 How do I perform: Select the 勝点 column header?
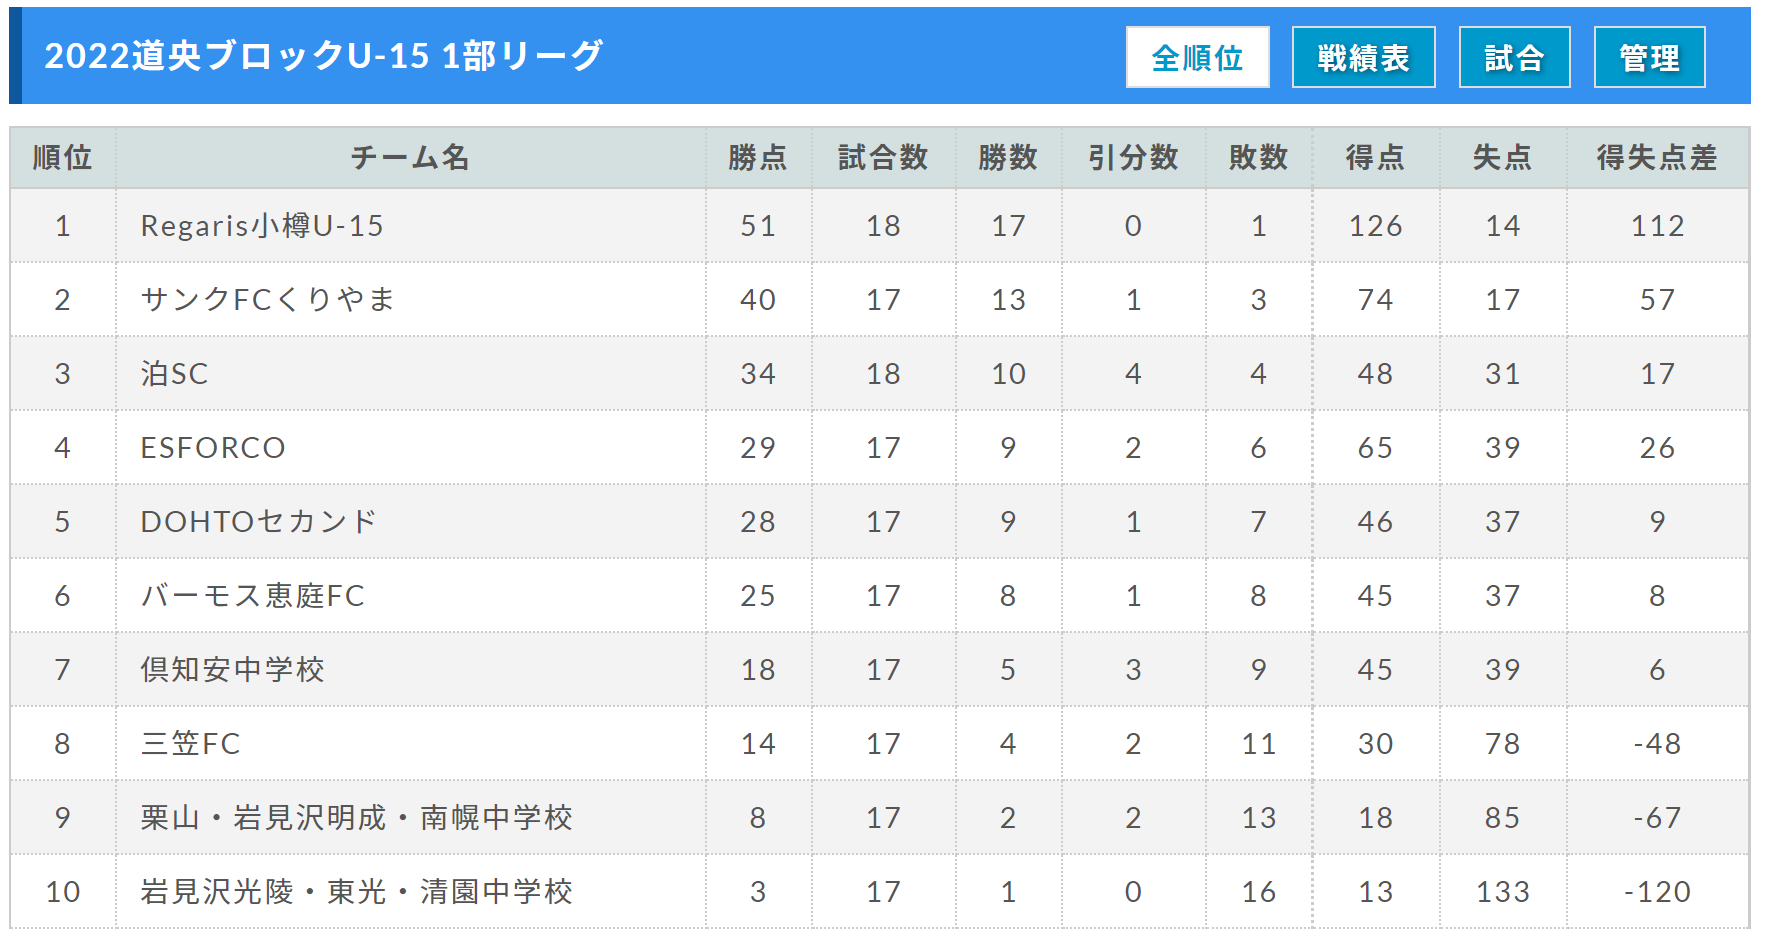(x=758, y=157)
